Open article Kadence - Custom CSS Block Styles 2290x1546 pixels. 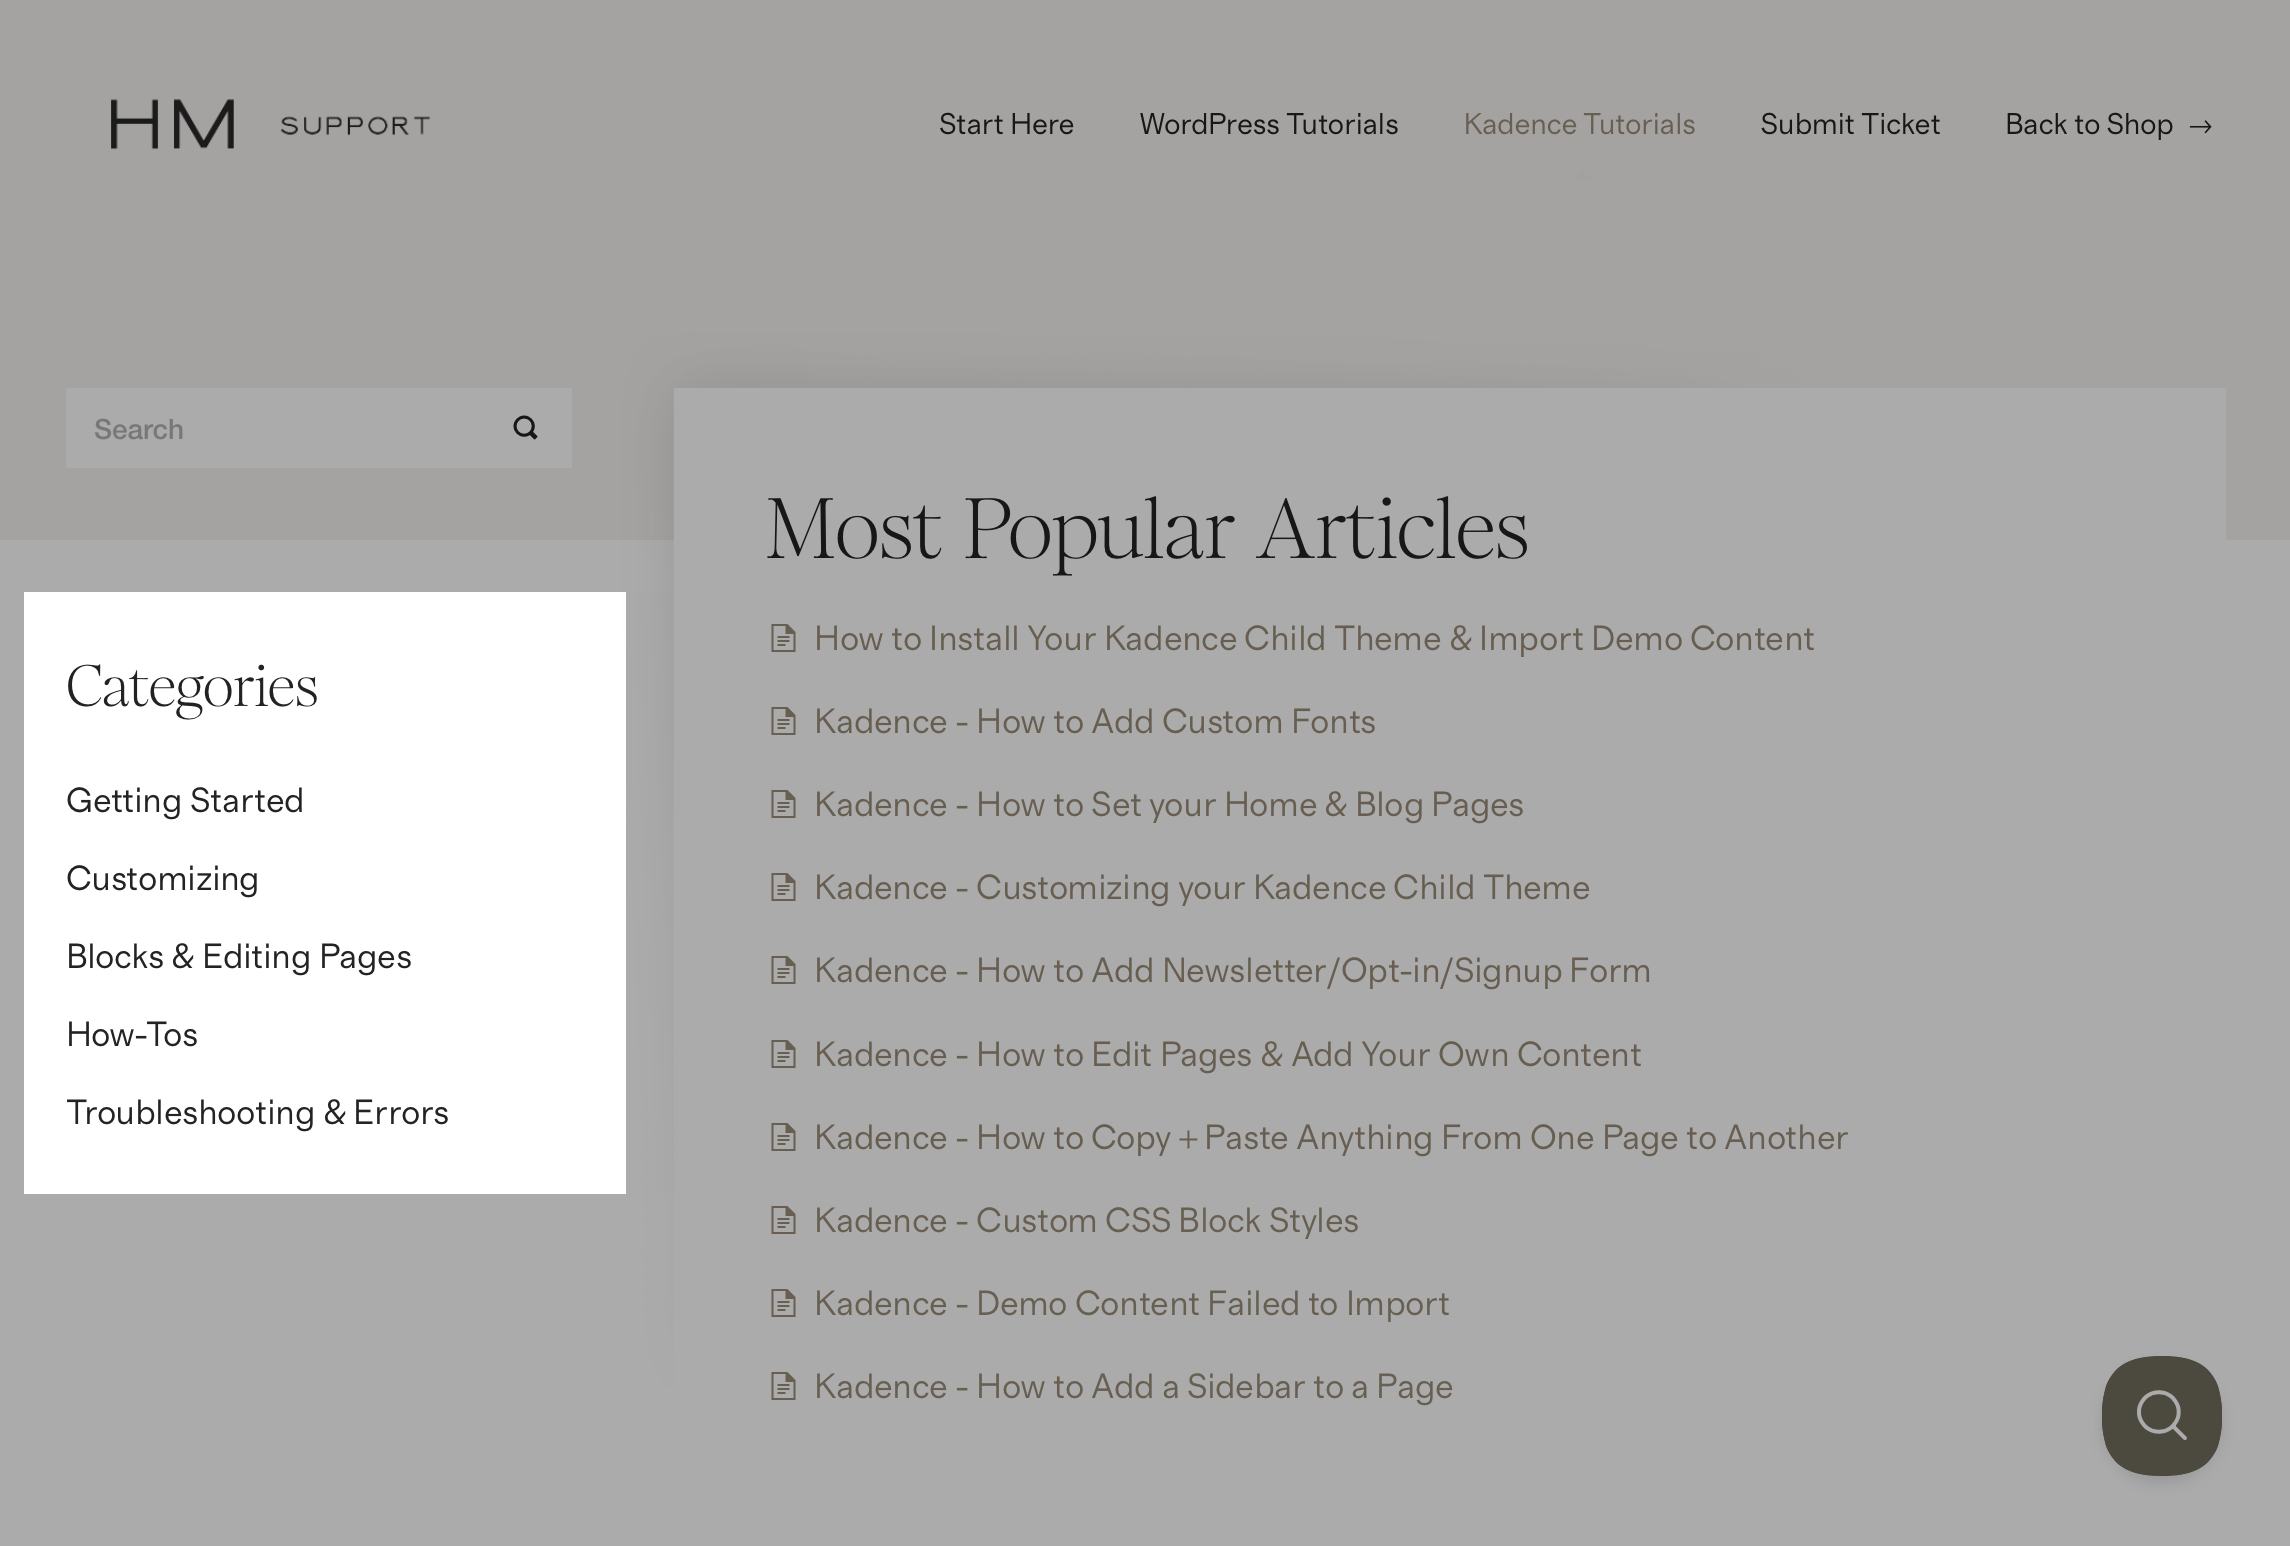(x=1086, y=1220)
